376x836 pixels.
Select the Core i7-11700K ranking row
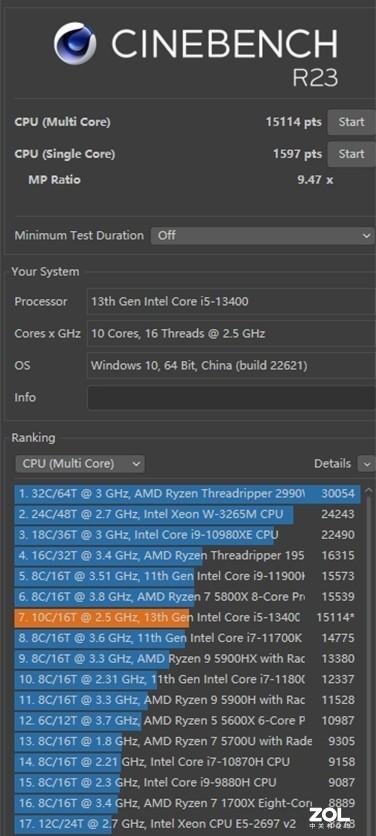pyautogui.click(x=187, y=638)
